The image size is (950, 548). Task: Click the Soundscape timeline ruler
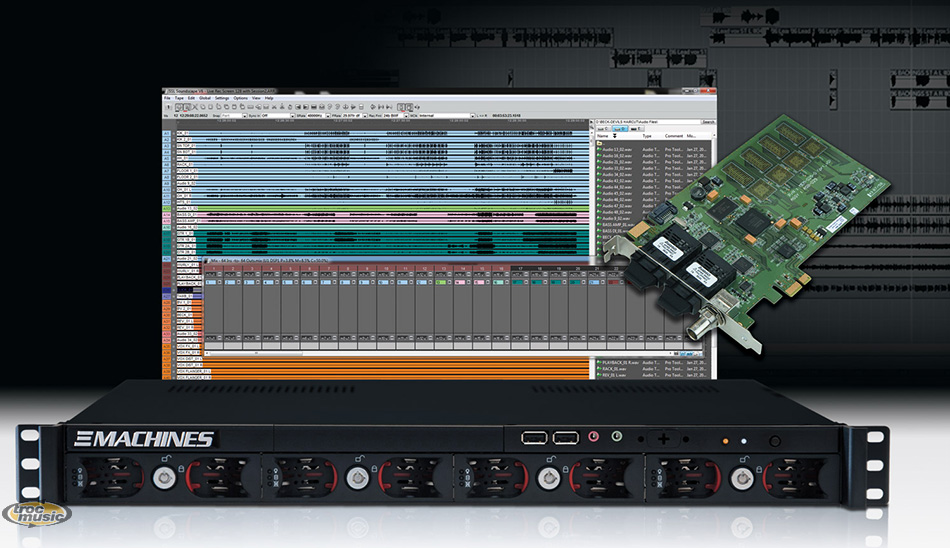point(382,124)
